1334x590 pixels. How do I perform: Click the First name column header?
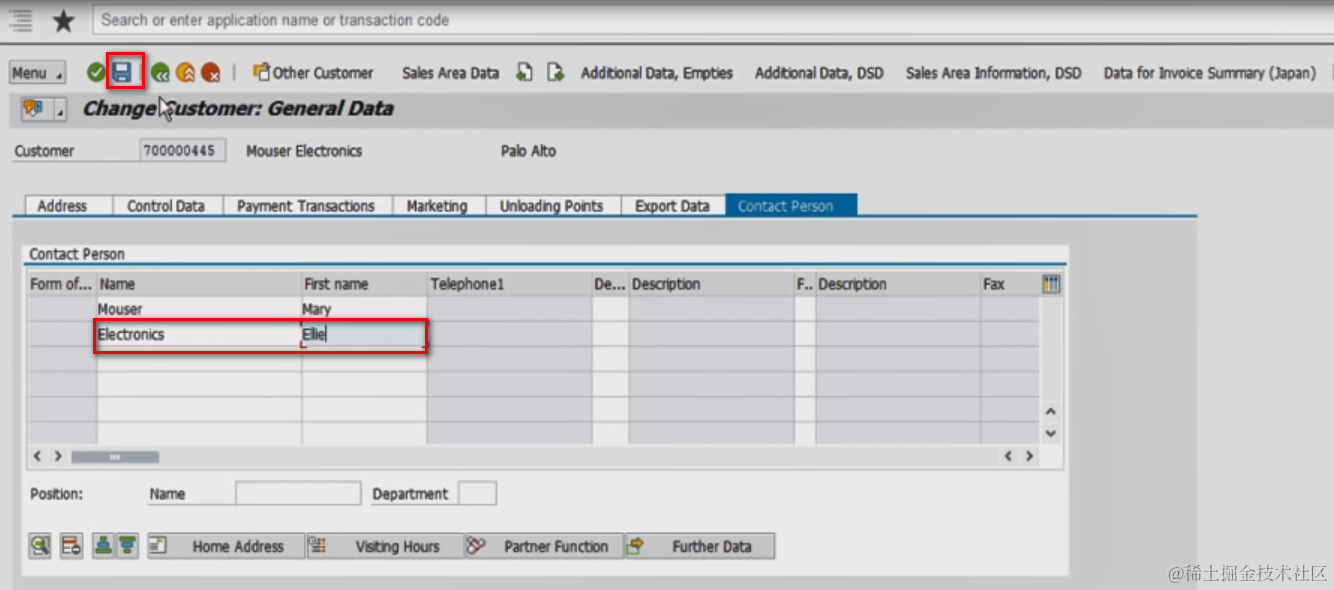[x=364, y=284]
